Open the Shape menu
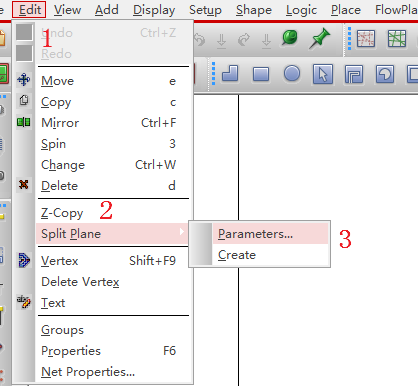Viewport: 418px width, 386px height. (254, 10)
